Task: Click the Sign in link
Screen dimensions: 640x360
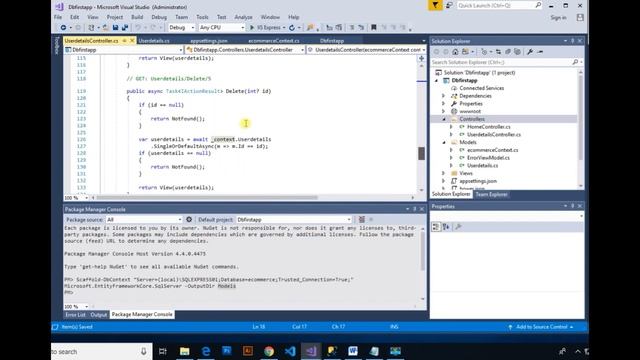Action: tap(558, 18)
